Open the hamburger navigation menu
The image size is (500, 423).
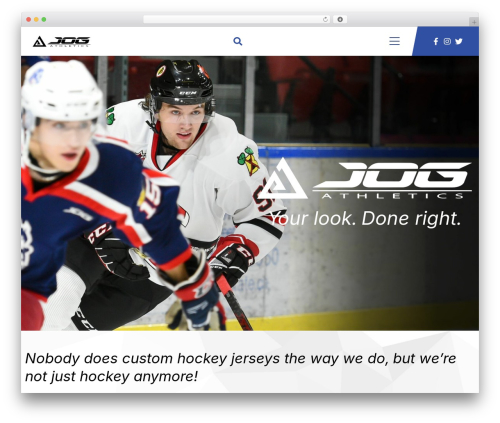click(394, 41)
